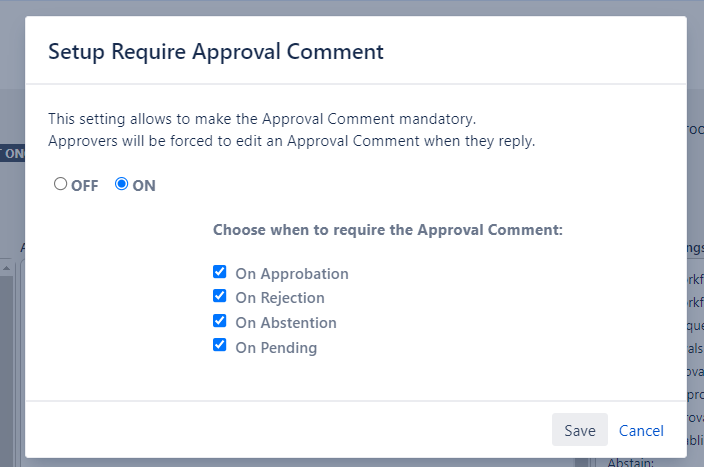704x467 pixels.
Task: Click the "On Approbation" label text
Action: tap(292, 273)
